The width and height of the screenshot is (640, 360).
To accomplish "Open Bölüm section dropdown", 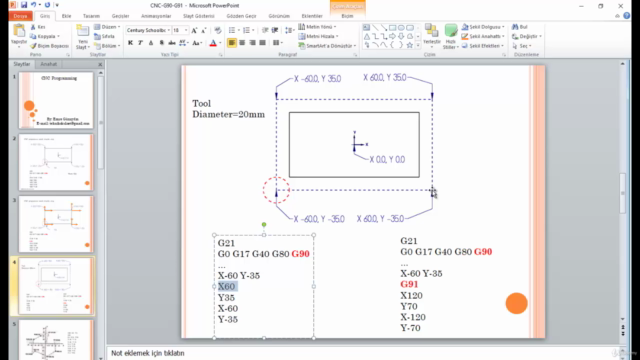I will pos(107,46).
